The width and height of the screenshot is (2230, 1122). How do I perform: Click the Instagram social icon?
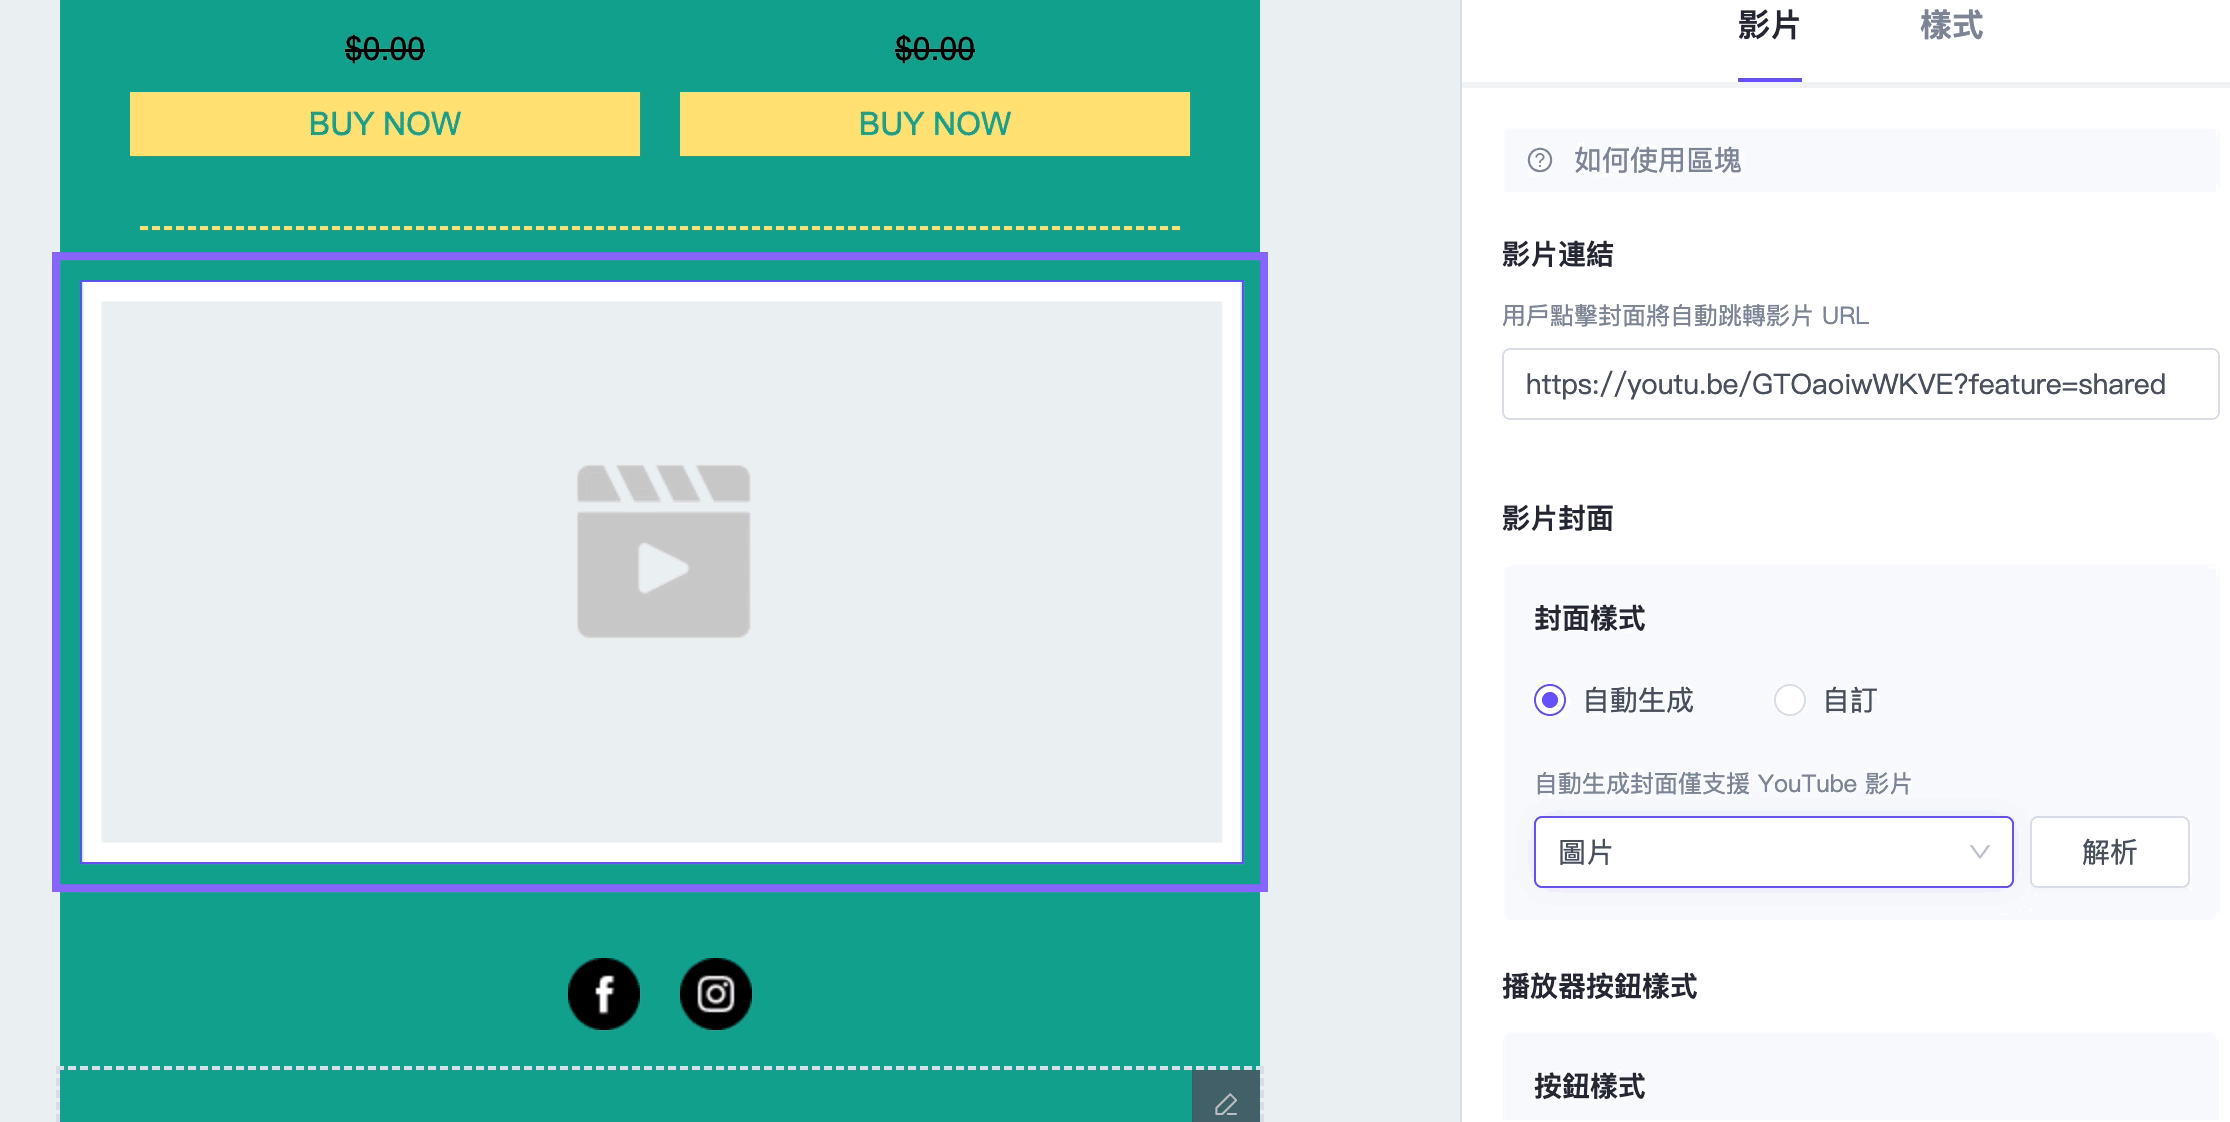coord(714,993)
